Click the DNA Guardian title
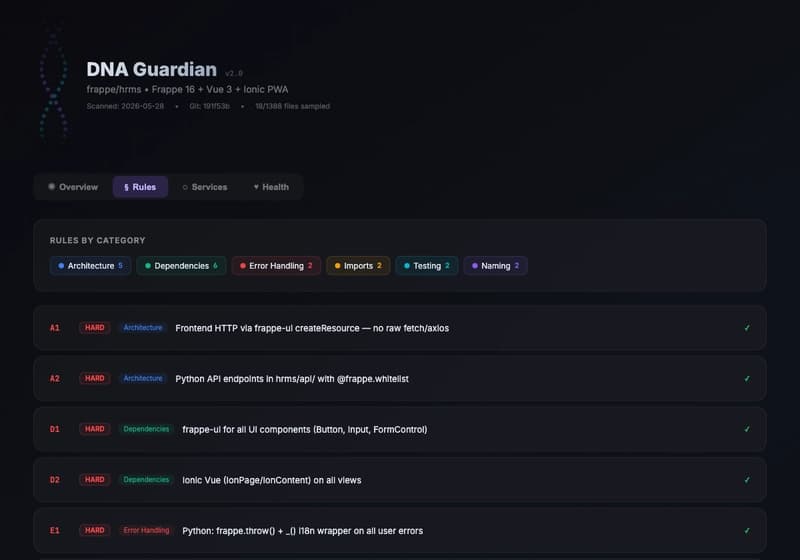 tap(152, 69)
